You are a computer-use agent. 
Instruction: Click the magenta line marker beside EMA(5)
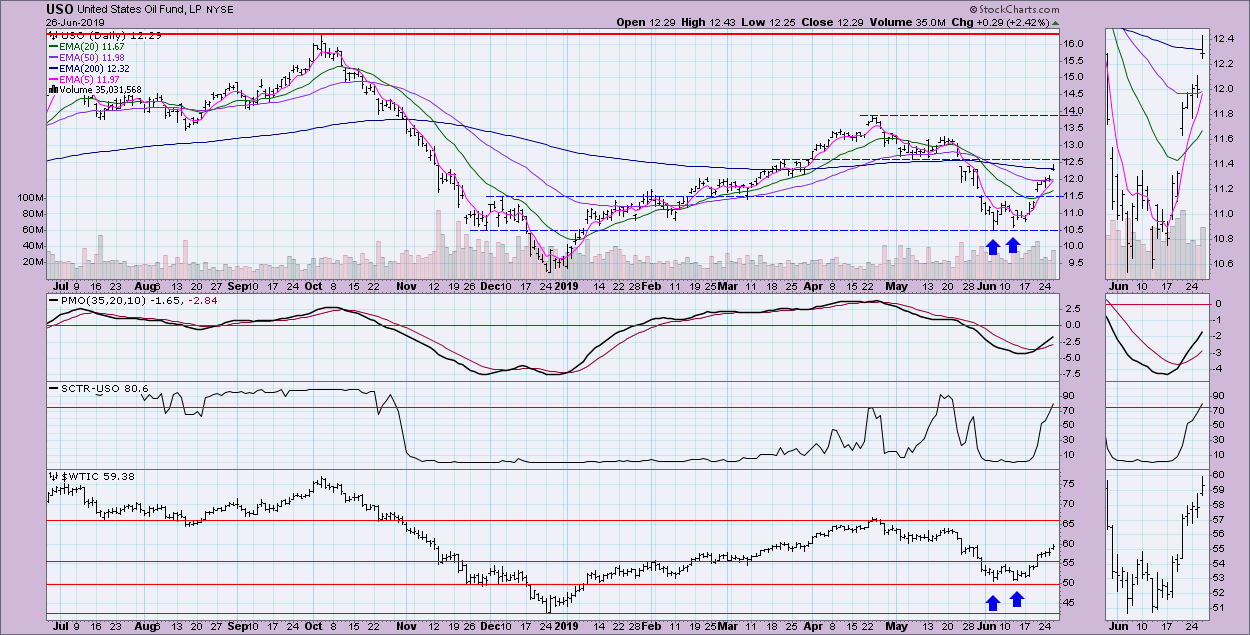point(52,80)
